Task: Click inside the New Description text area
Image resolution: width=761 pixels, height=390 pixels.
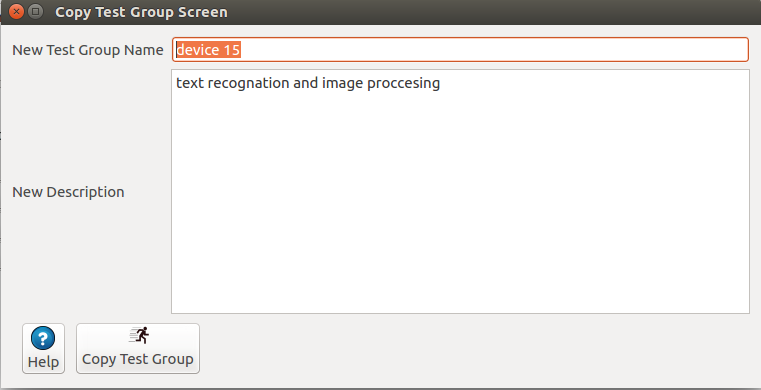Action: 460,191
